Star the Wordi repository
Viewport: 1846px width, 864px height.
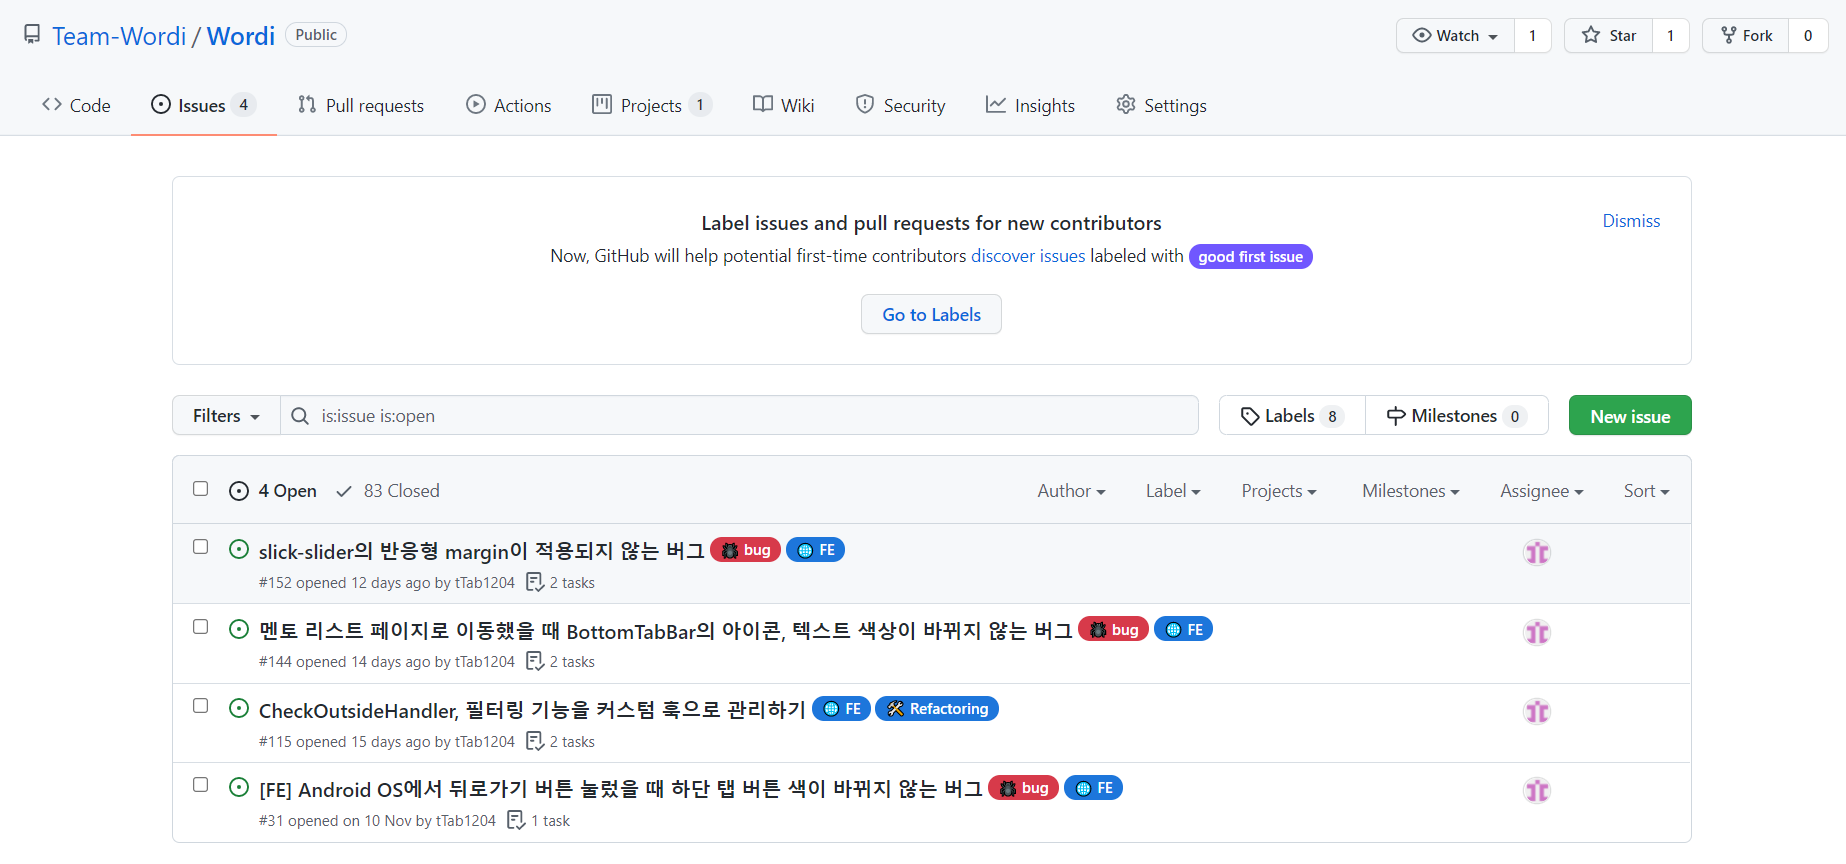pos(1608,36)
